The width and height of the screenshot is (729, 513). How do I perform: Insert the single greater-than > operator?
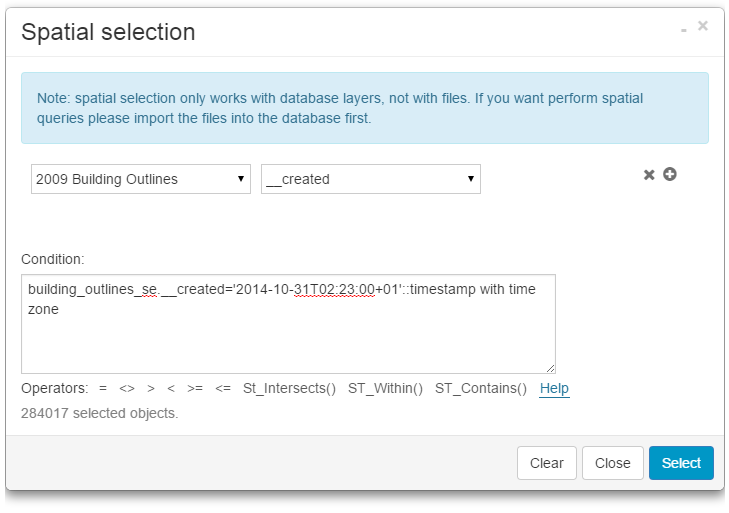tap(151, 389)
